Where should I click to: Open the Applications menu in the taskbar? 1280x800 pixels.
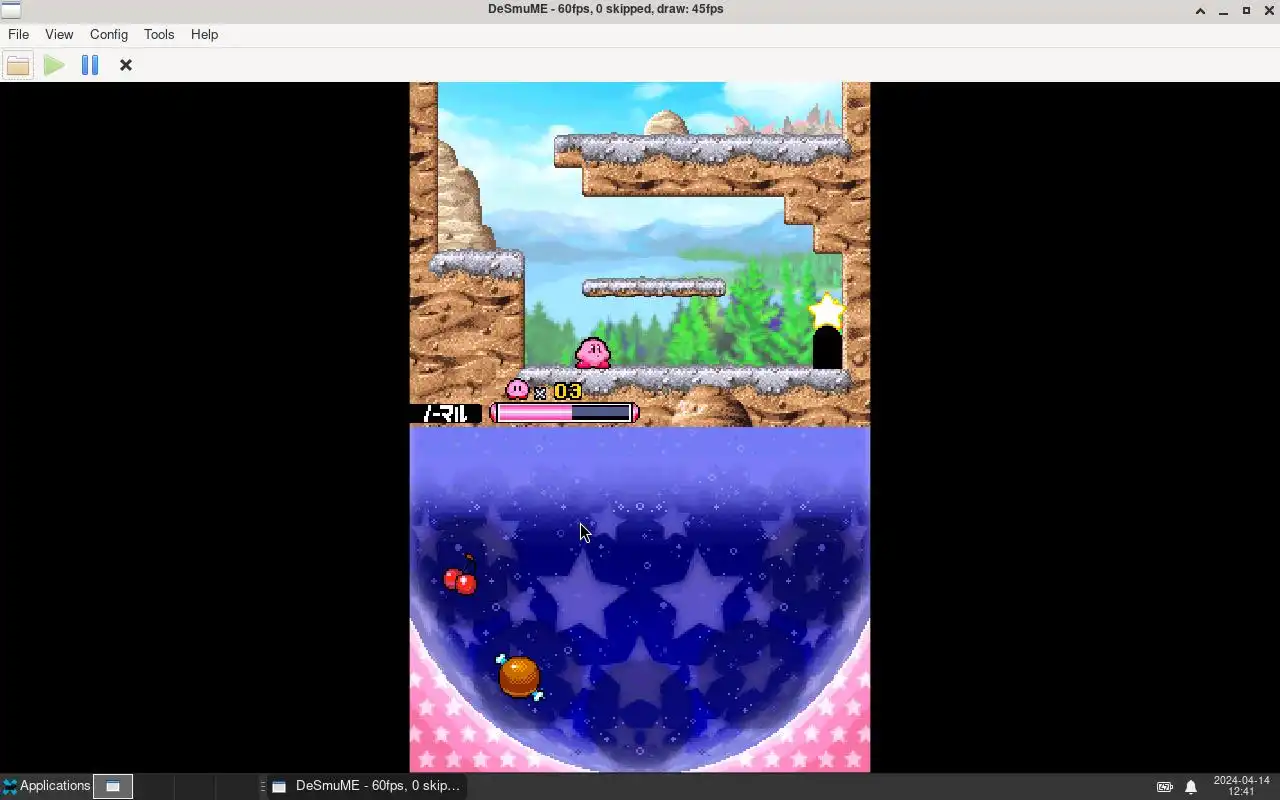(x=46, y=786)
